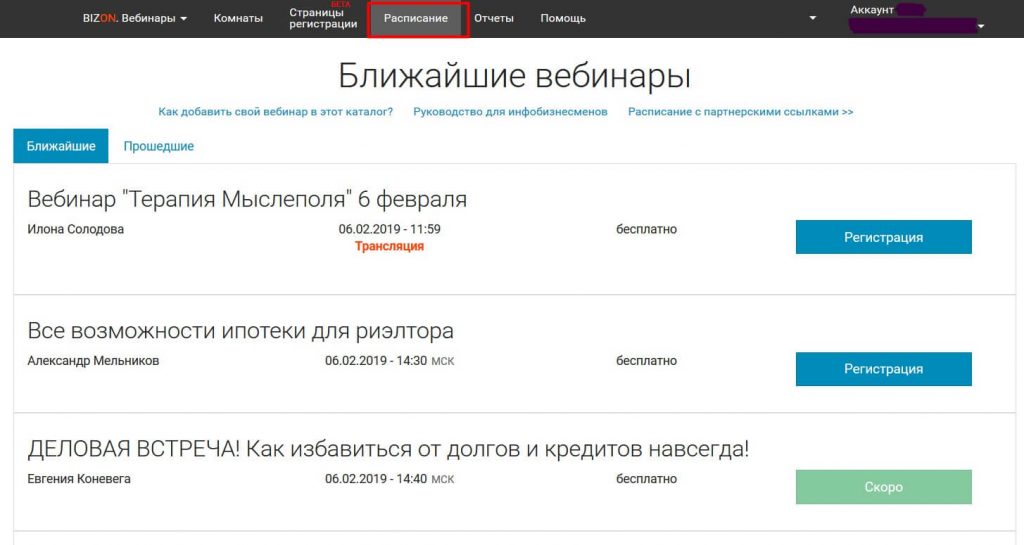Switch to the Ближайшие tab
This screenshot has width=1024, height=545.
(61, 146)
